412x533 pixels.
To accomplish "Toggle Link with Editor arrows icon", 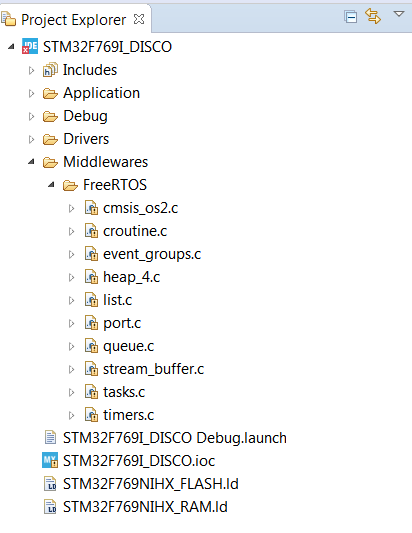I will (x=373, y=16).
